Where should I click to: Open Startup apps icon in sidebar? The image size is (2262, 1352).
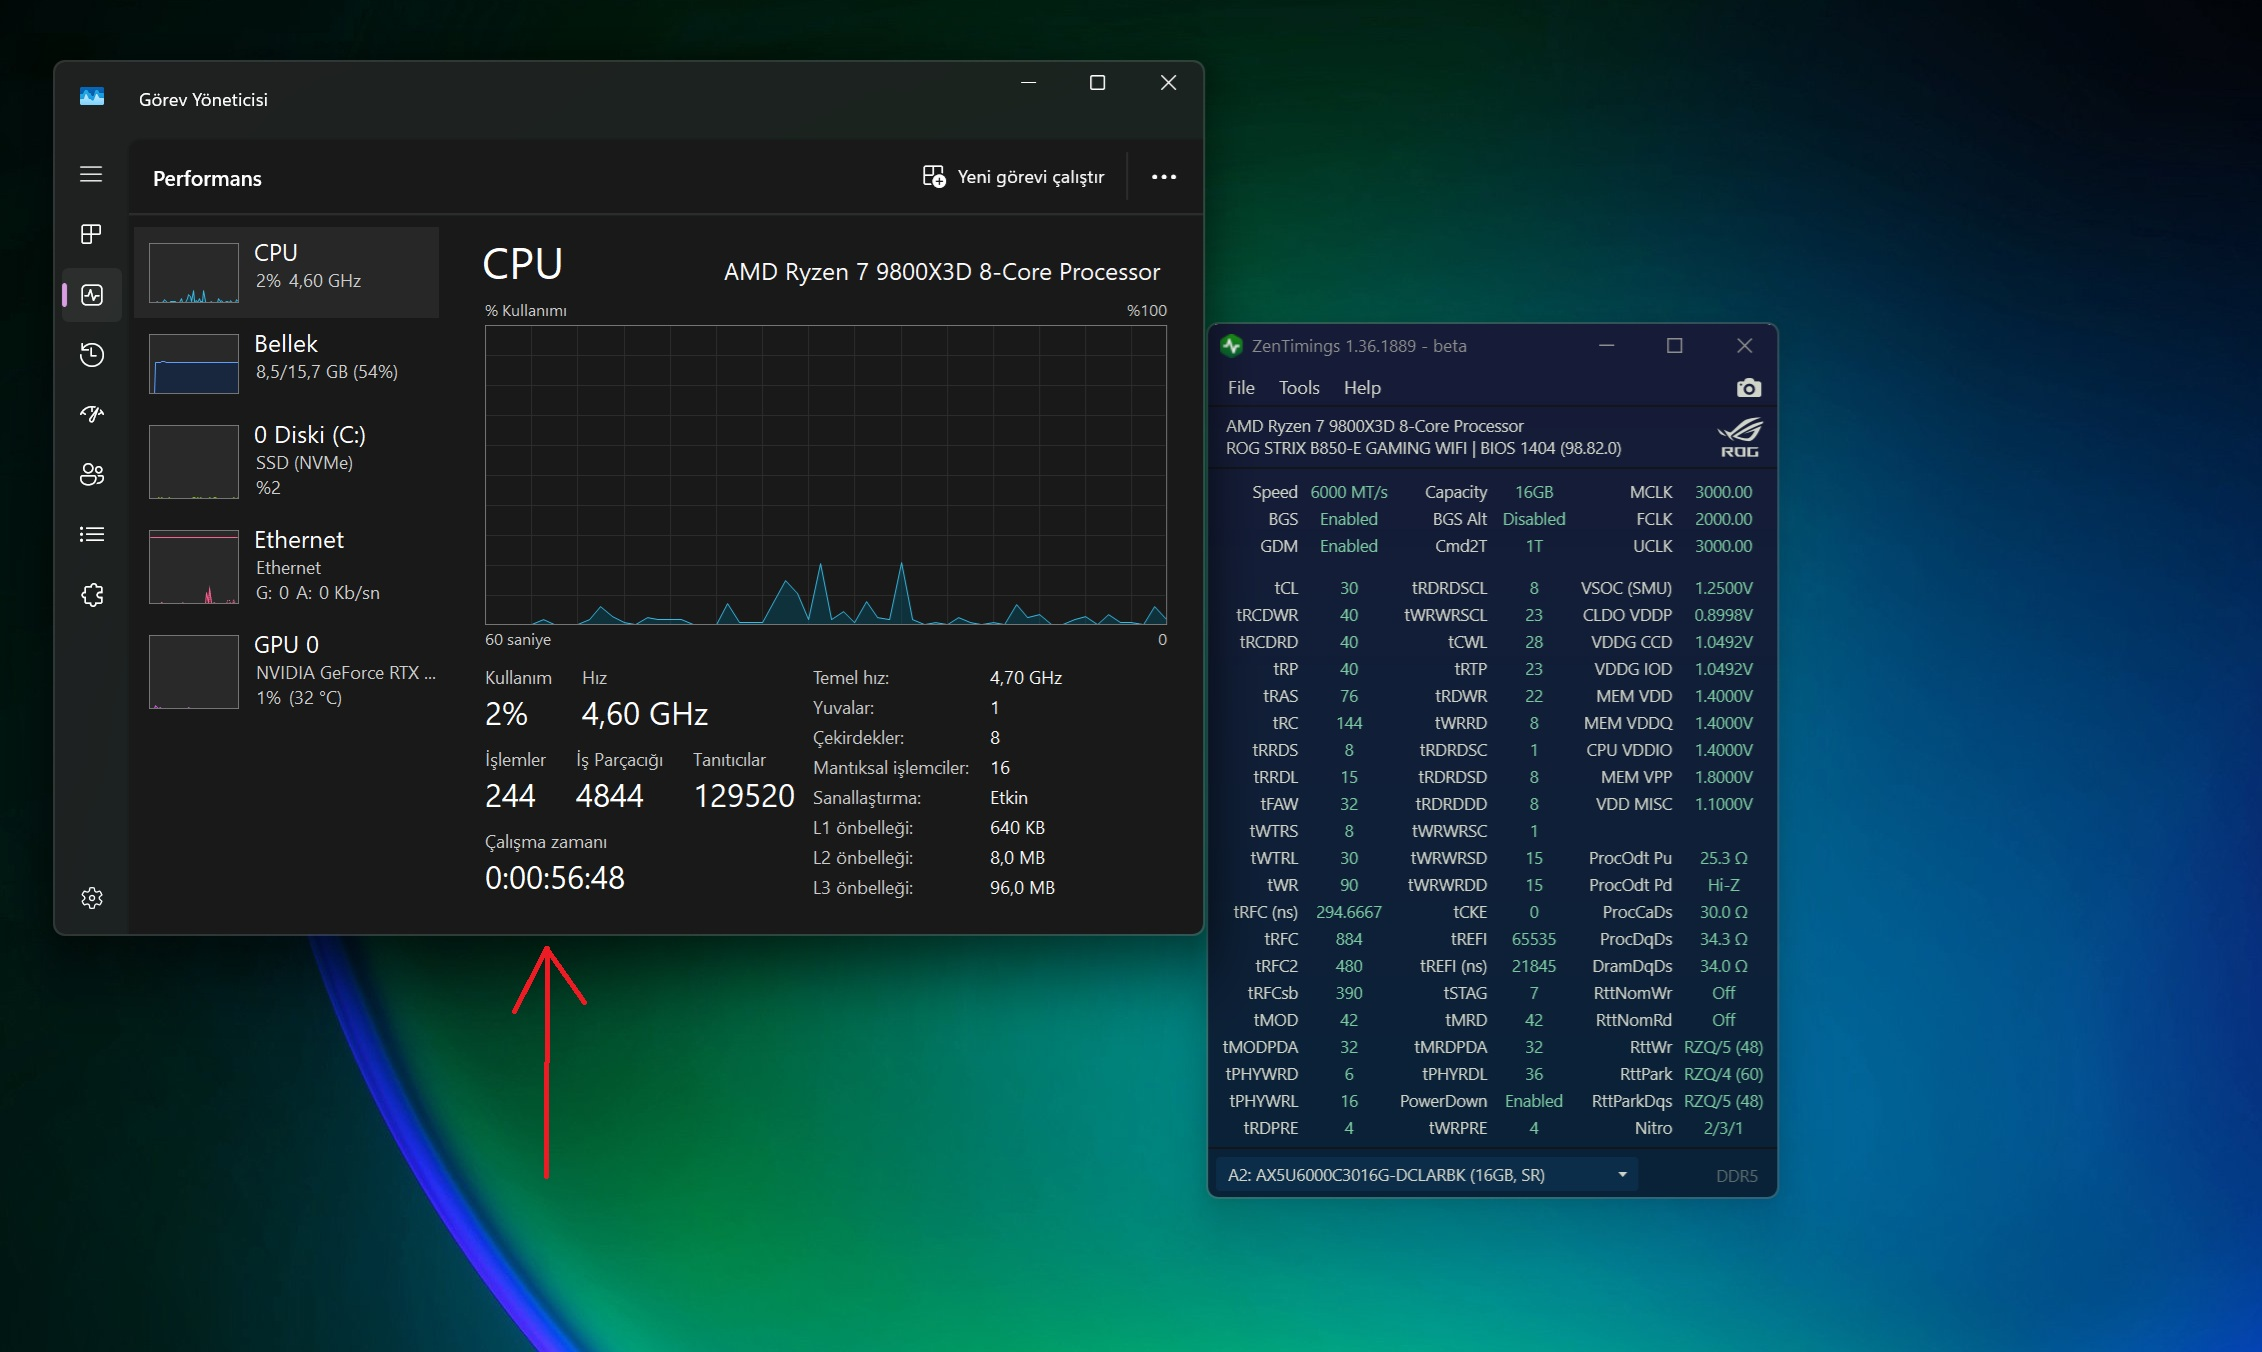click(92, 414)
